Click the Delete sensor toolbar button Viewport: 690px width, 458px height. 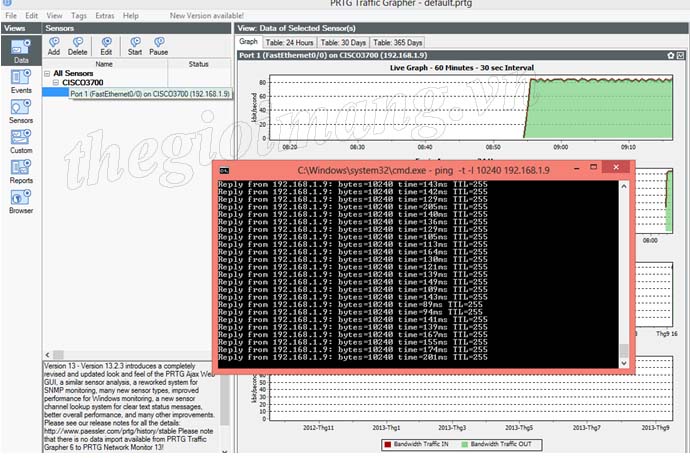[x=77, y=46]
